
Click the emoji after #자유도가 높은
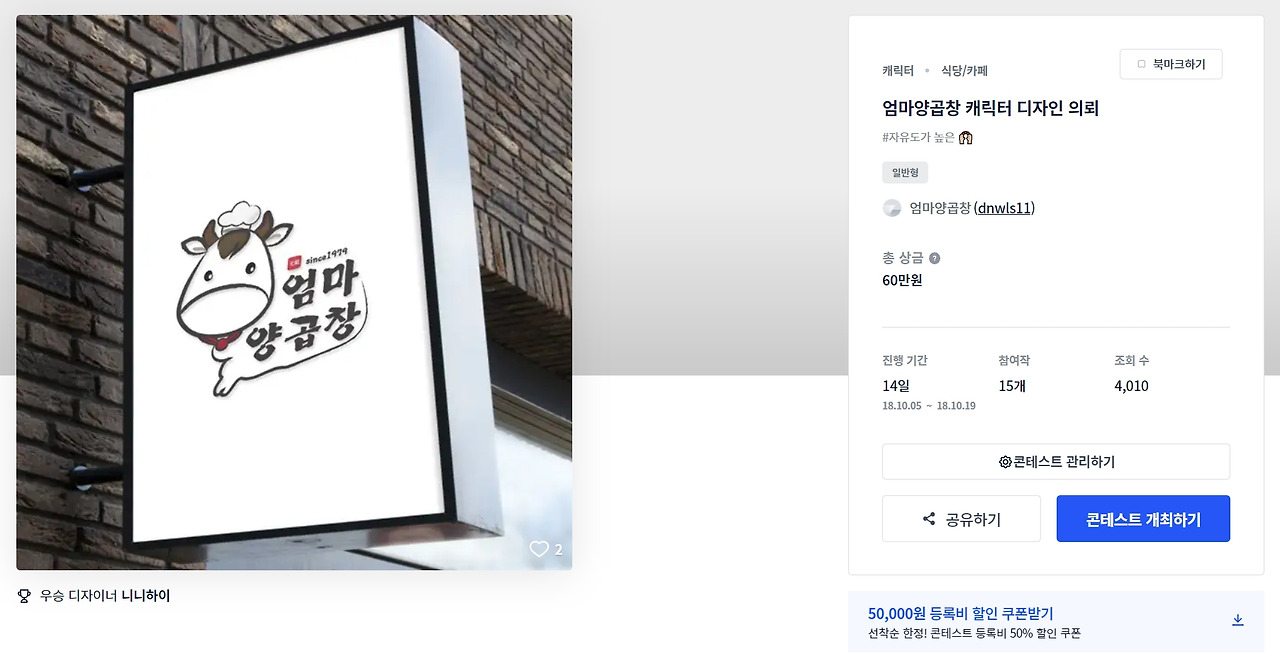966,137
